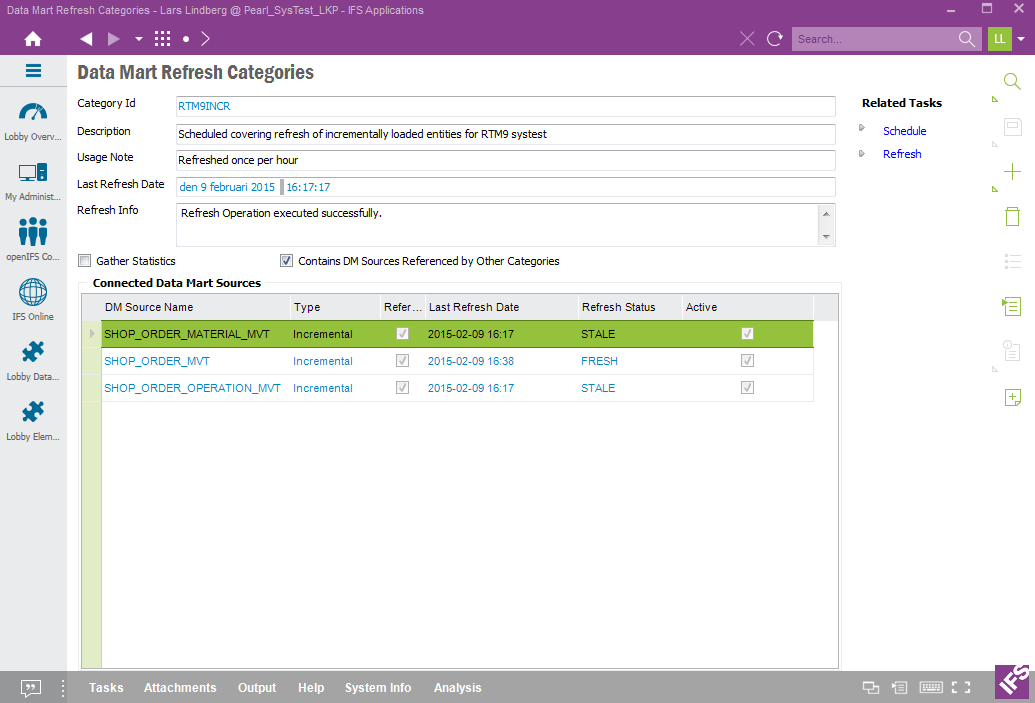The image size is (1035, 703).
Task: Open SHOP_ORDER_OPERATION_MVT source link
Action: [x=192, y=388]
